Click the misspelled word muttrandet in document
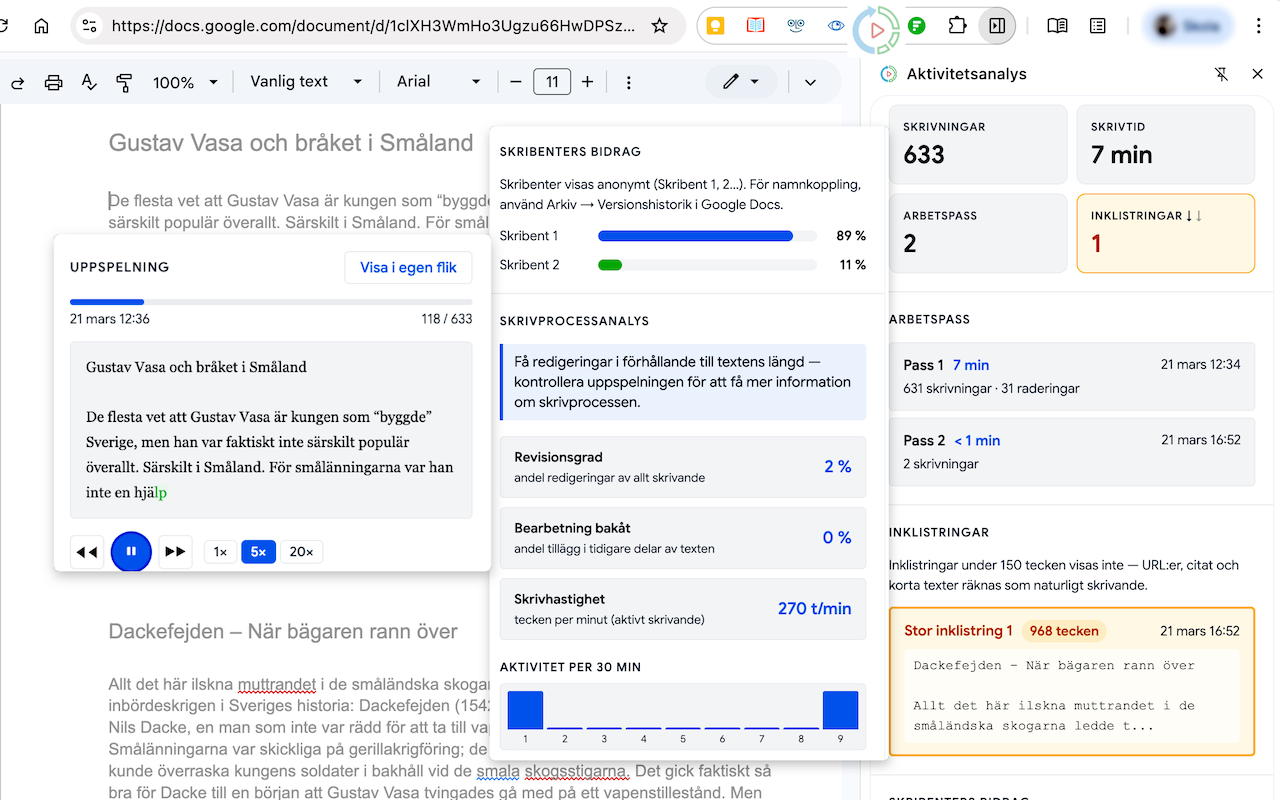1280x800 pixels. coord(277,685)
